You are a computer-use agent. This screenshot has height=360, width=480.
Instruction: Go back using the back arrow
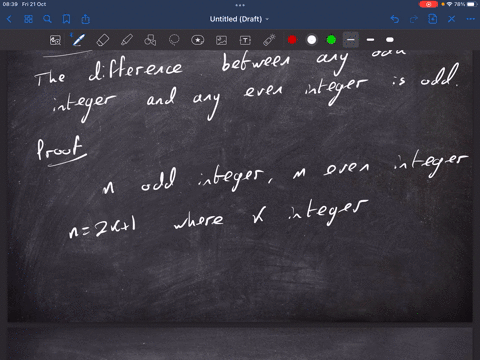(x=9, y=19)
